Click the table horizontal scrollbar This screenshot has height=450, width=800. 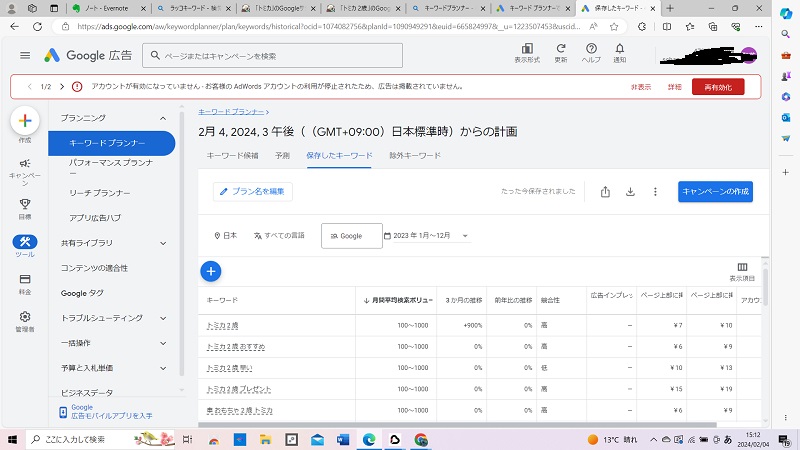[x=457, y=424]
